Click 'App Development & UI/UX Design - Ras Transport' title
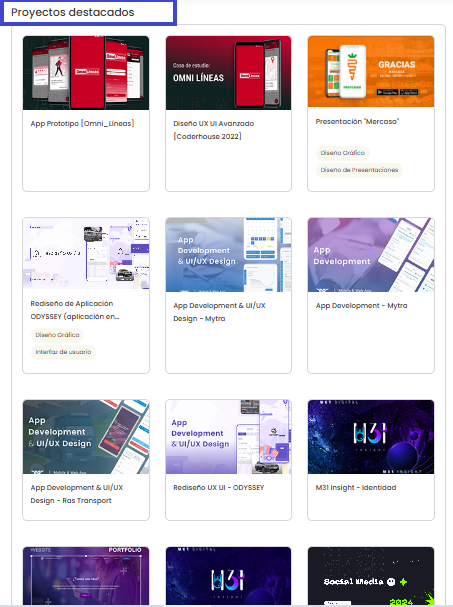Screen dimensions: 453x607 pos(77,494)
